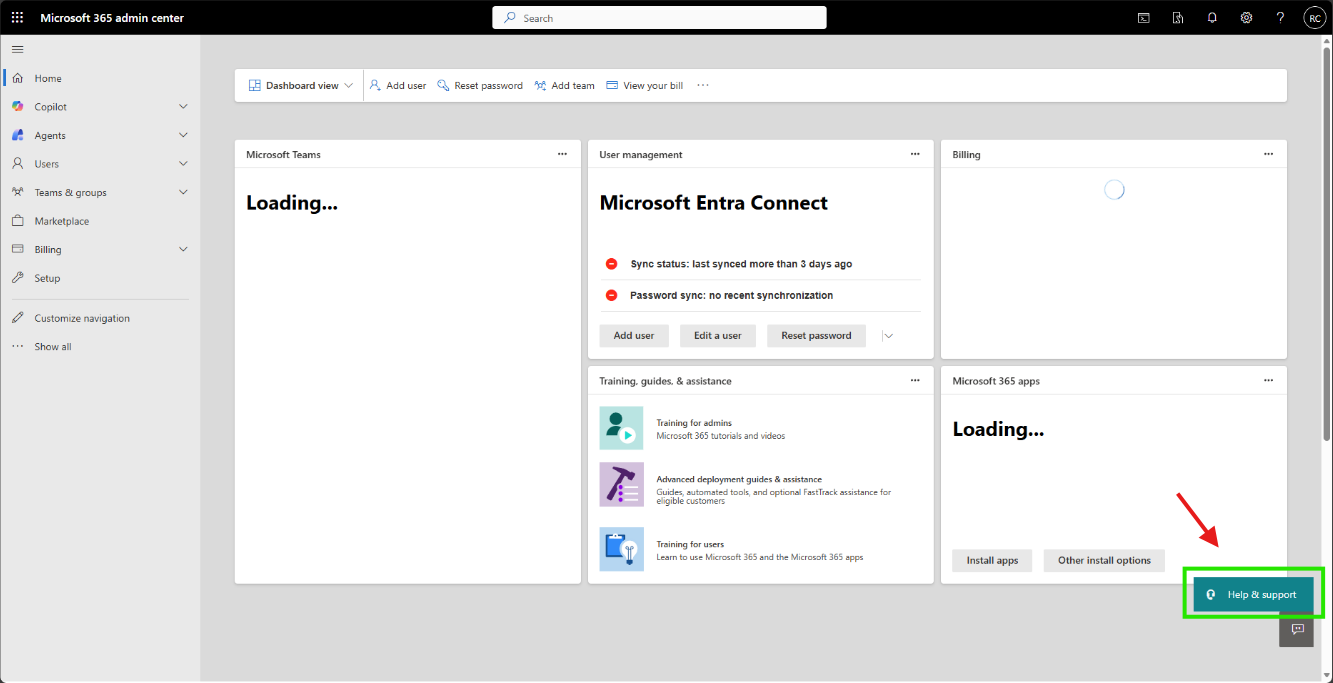1333x683 pixels.
Task: Click Reset password in the top toolbar
Action: tap(480, 85)
